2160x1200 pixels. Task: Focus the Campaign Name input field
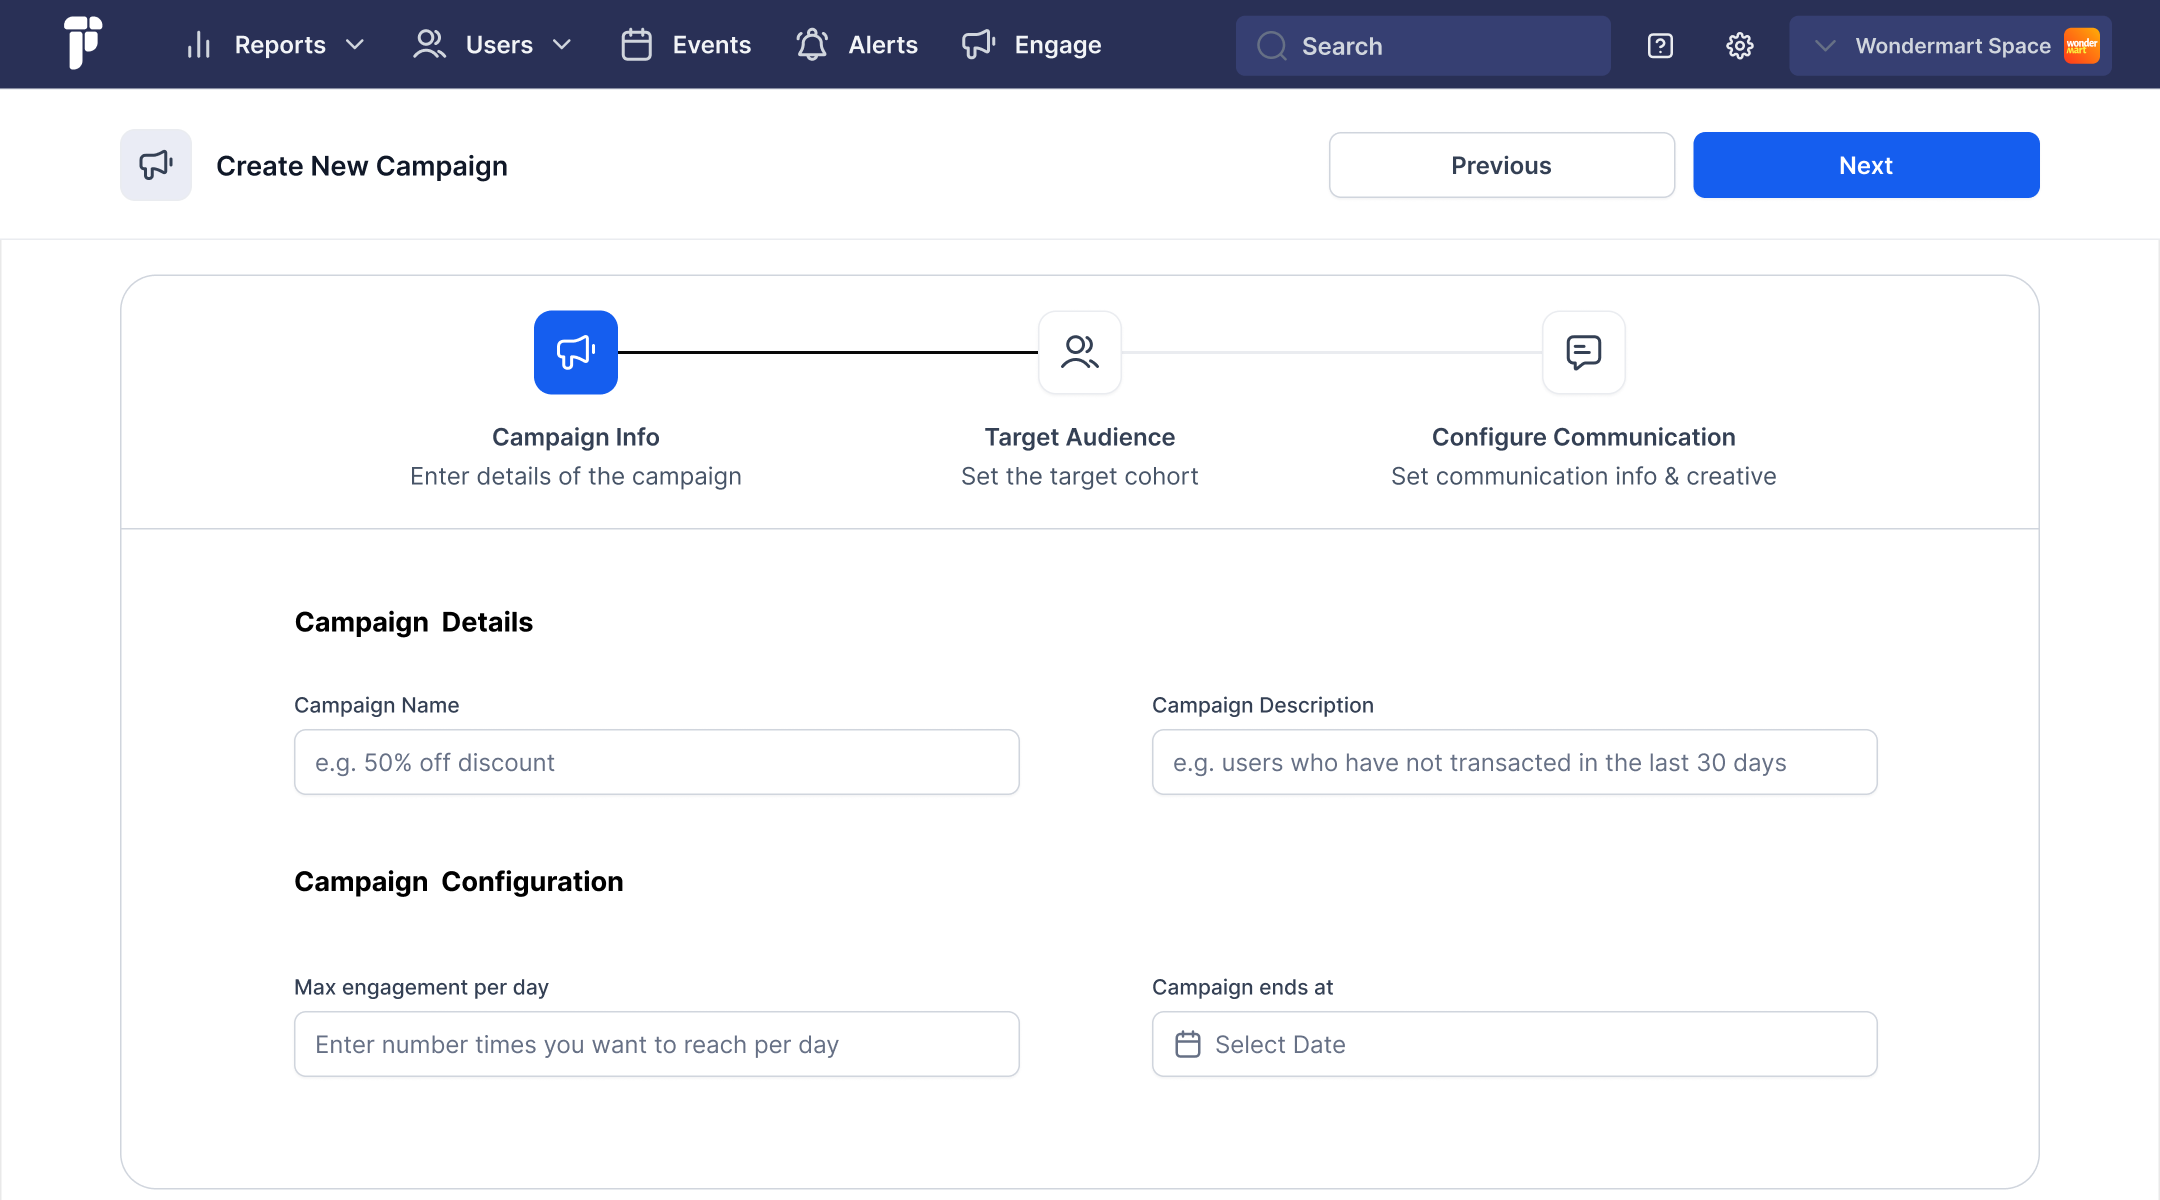[656, 762]
